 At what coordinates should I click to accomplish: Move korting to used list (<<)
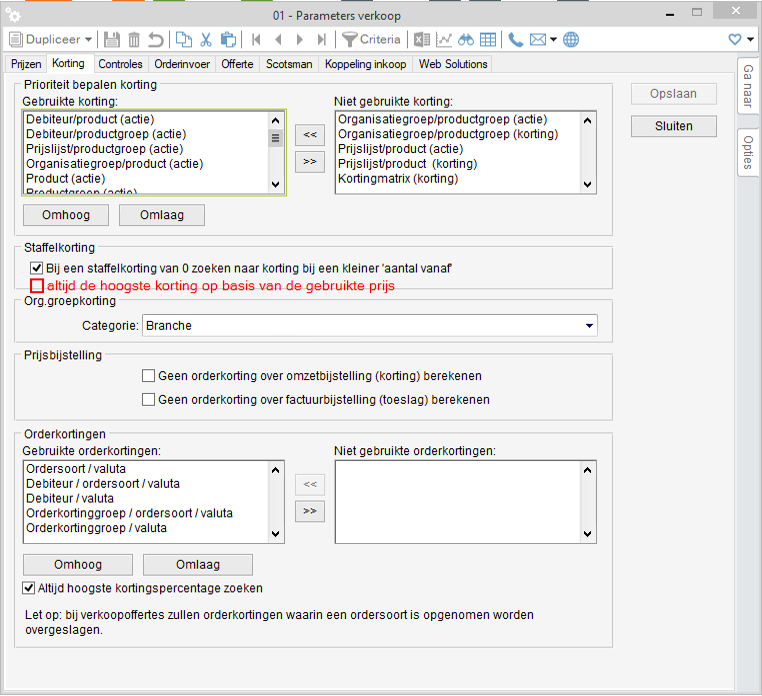[x=310, y=135]
